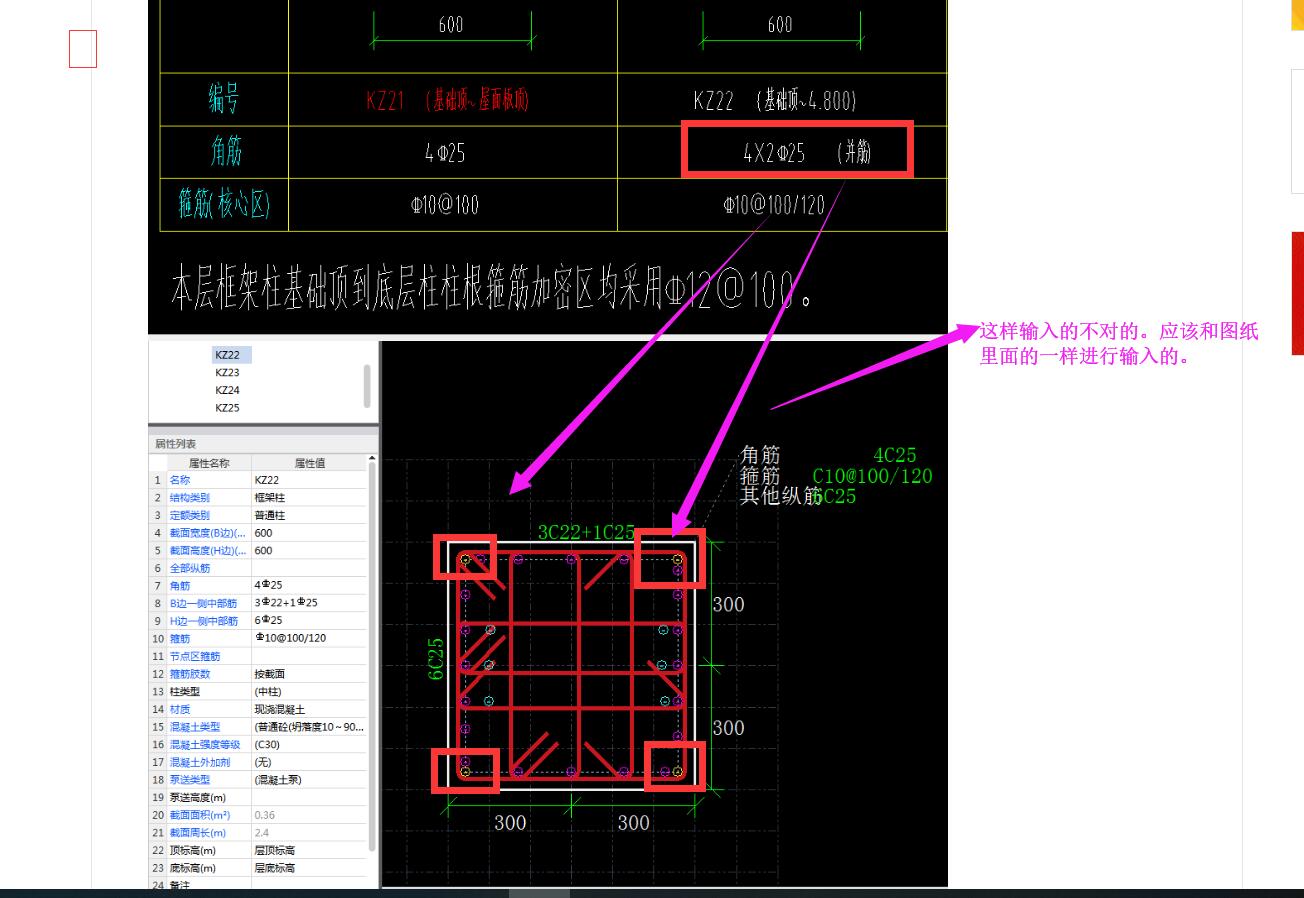Open the 结构类别 value 框架柱
1304x898 pixels.
point(310,498)
